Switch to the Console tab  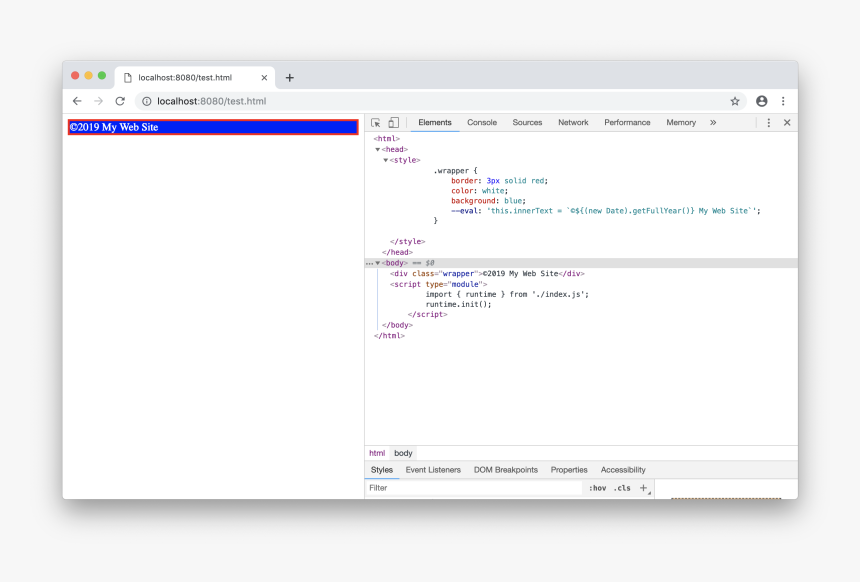(482, 123)
